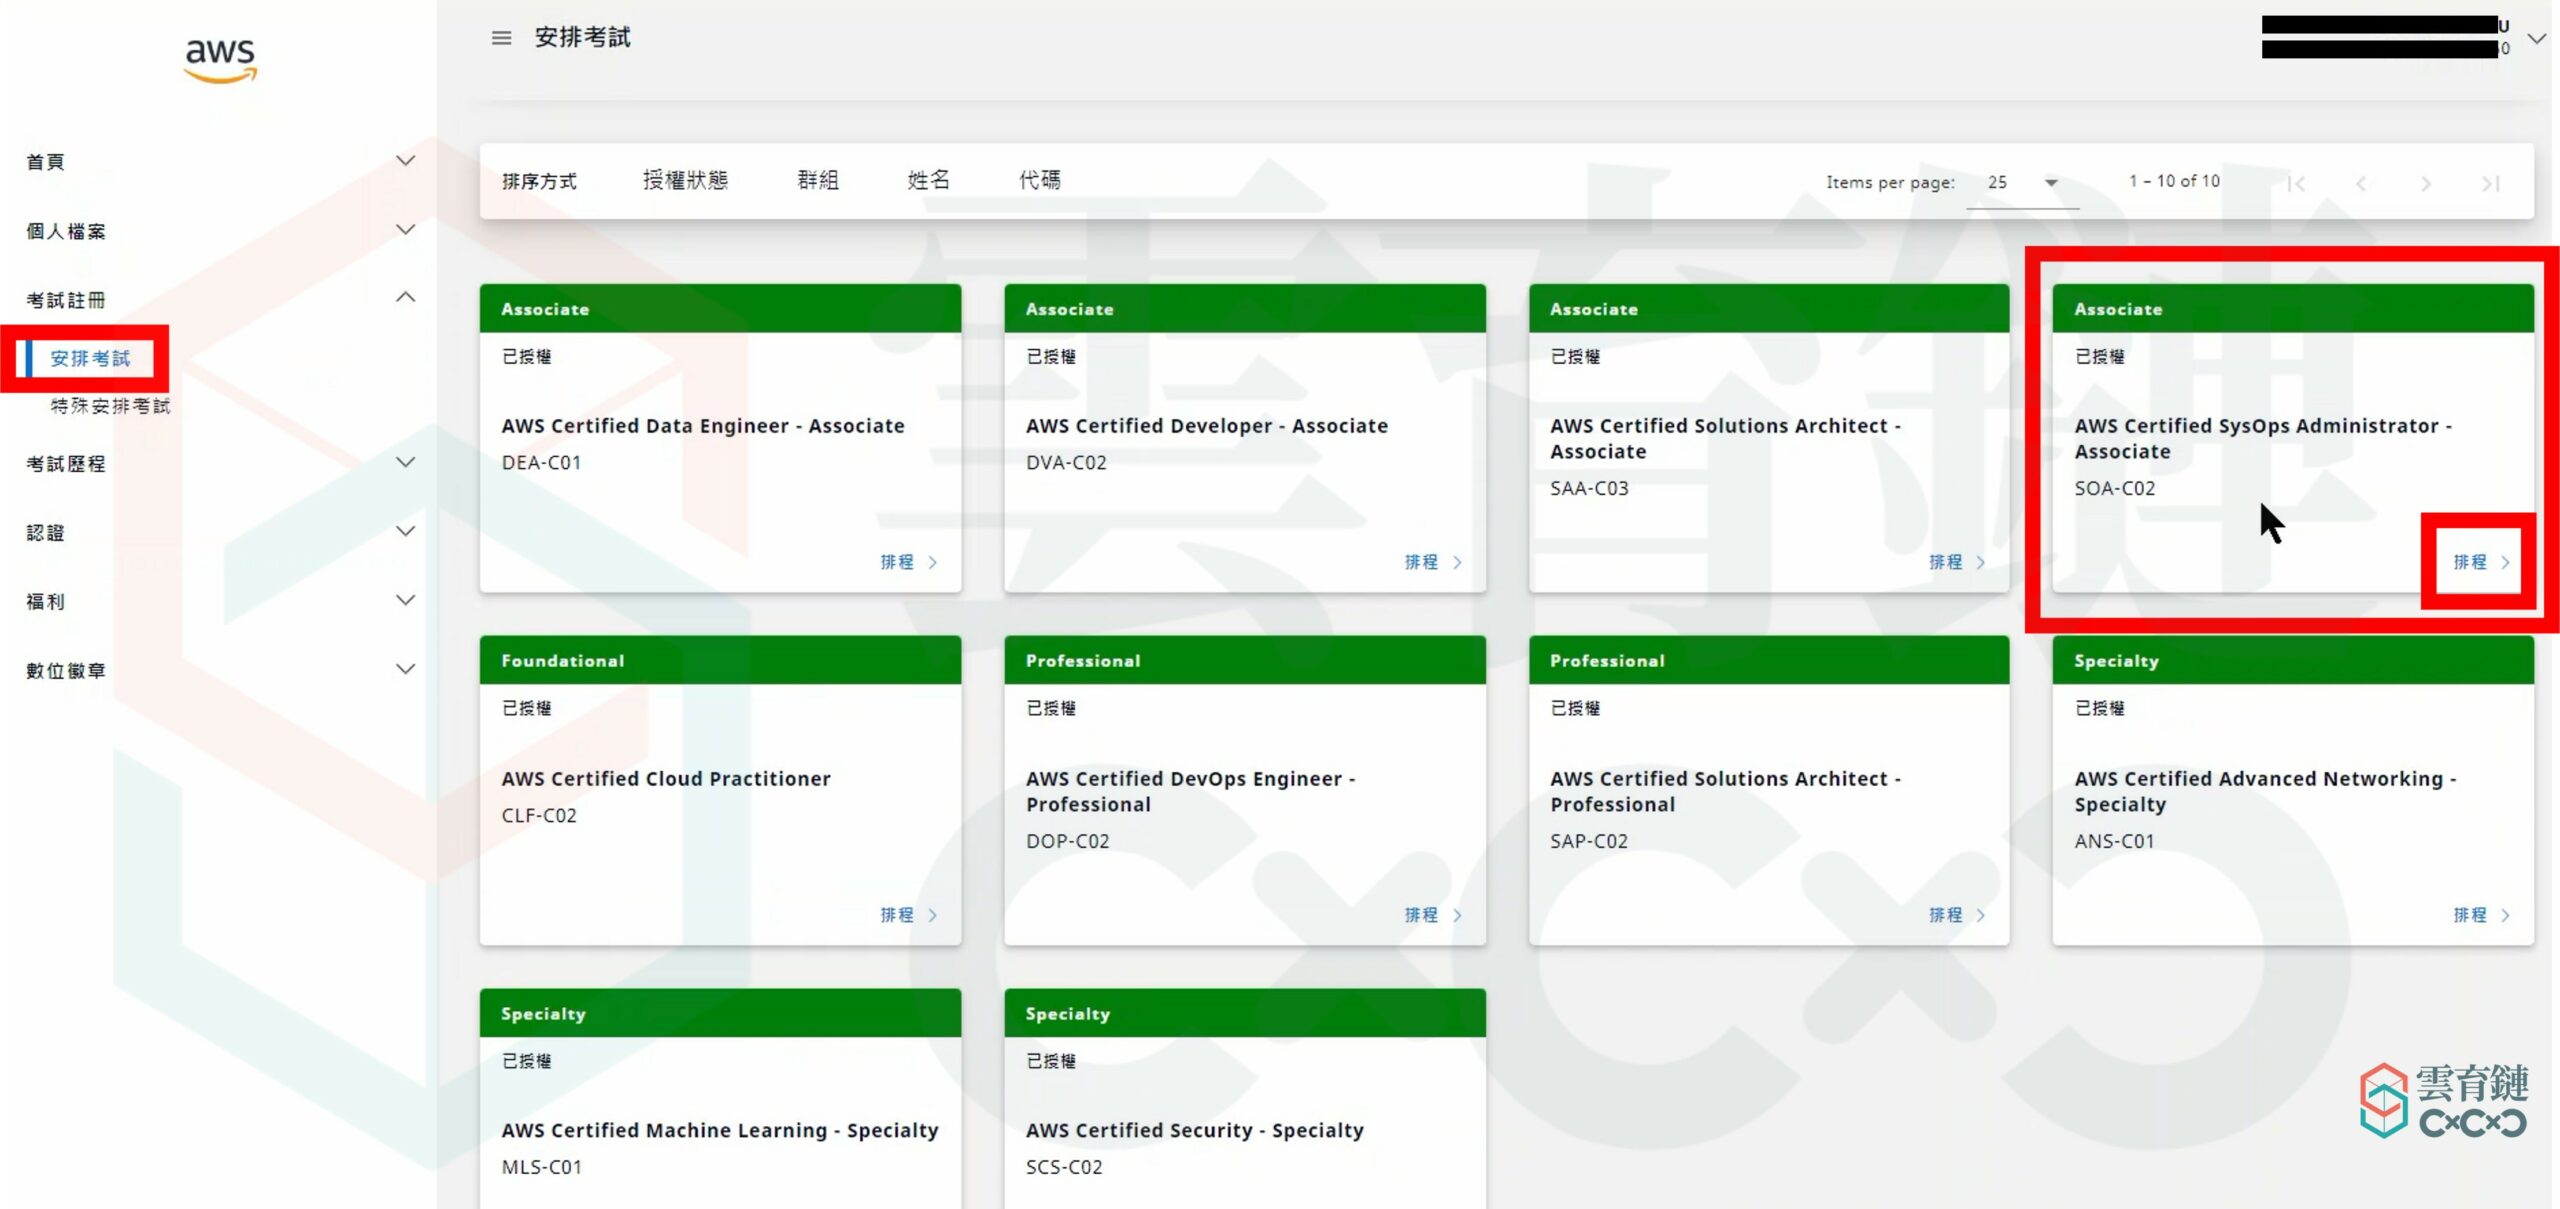Click the Foundational card header
This screenshot has height=1209, width=2560.
point(720,661)
